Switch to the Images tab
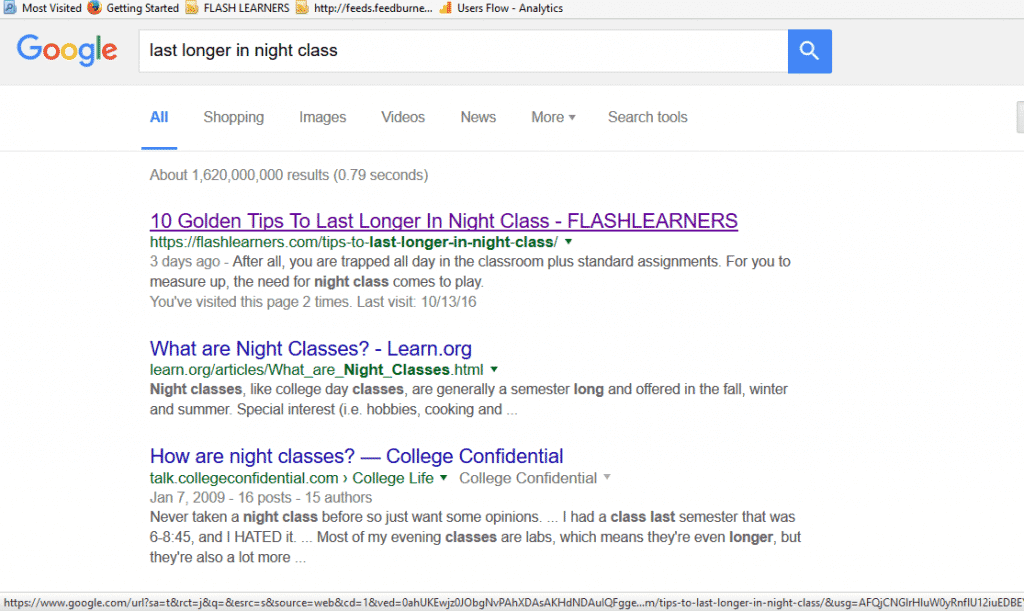The image size is (1024, 611). 323,118
